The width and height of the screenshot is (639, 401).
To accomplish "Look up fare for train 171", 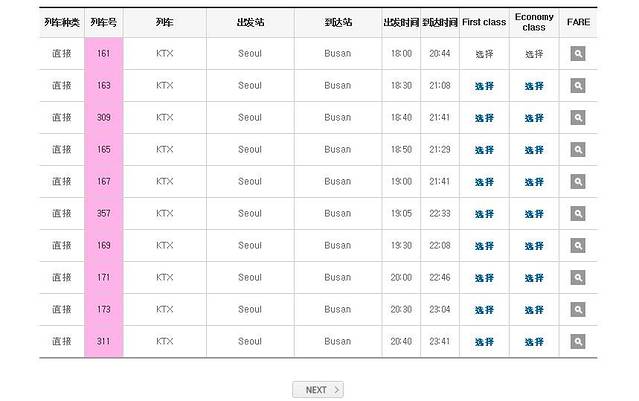I will (577, 278).
